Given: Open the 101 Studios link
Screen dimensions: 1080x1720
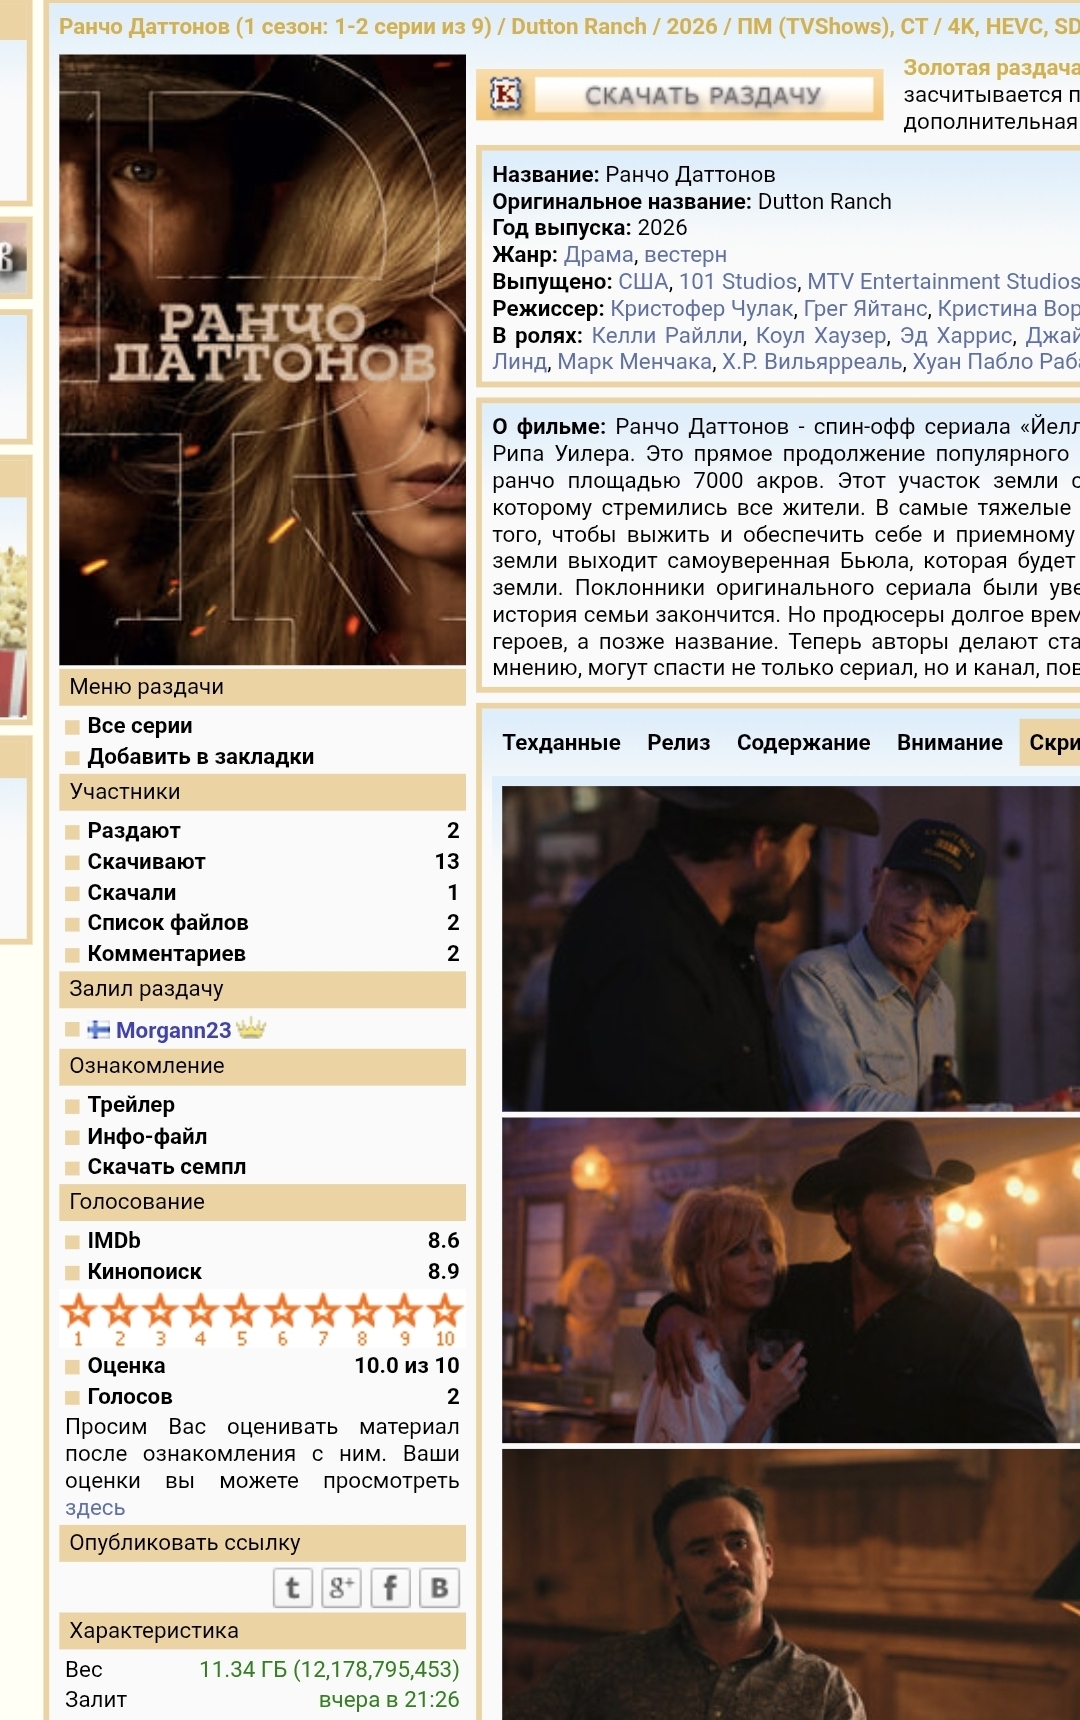Looking at the screenshot, I should [738, 282].
